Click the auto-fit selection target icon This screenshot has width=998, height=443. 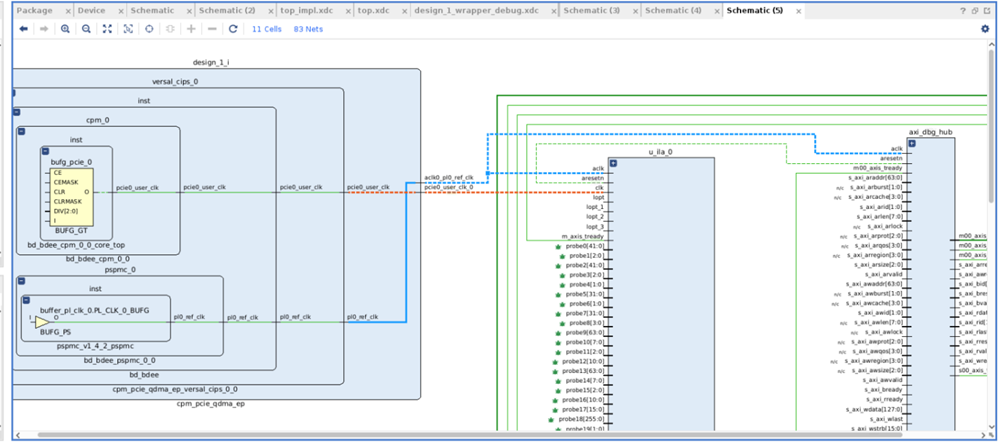pyautogui.click(x=149, y=29)
